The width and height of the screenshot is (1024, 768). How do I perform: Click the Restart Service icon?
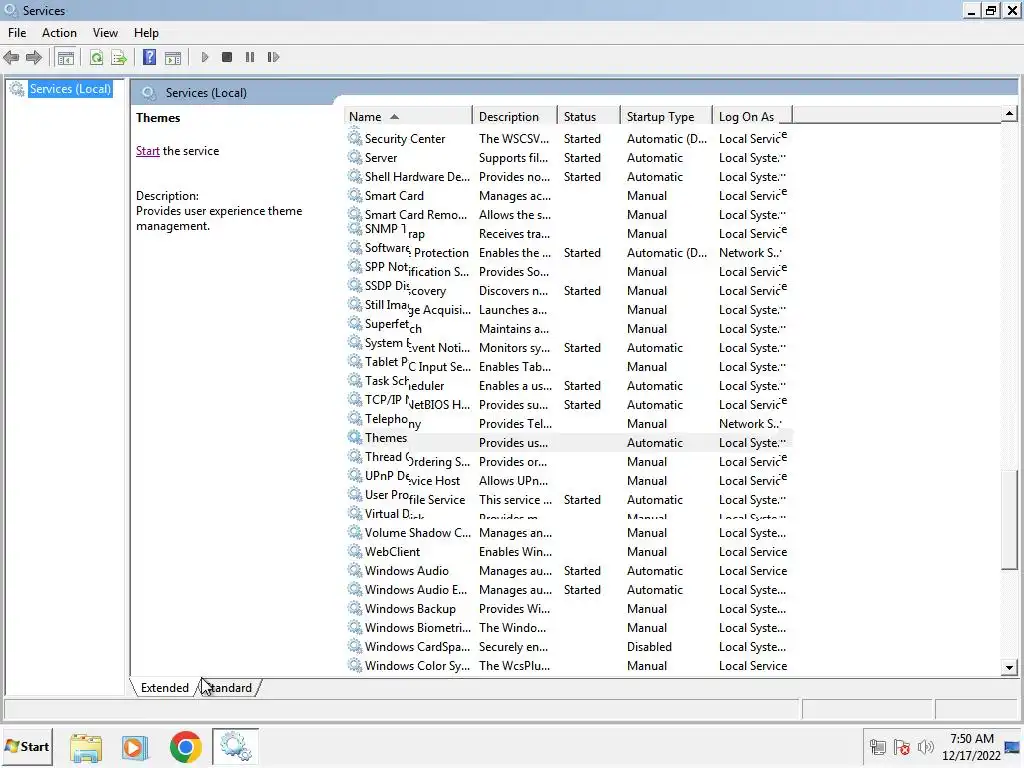click(x=273, y=57)
